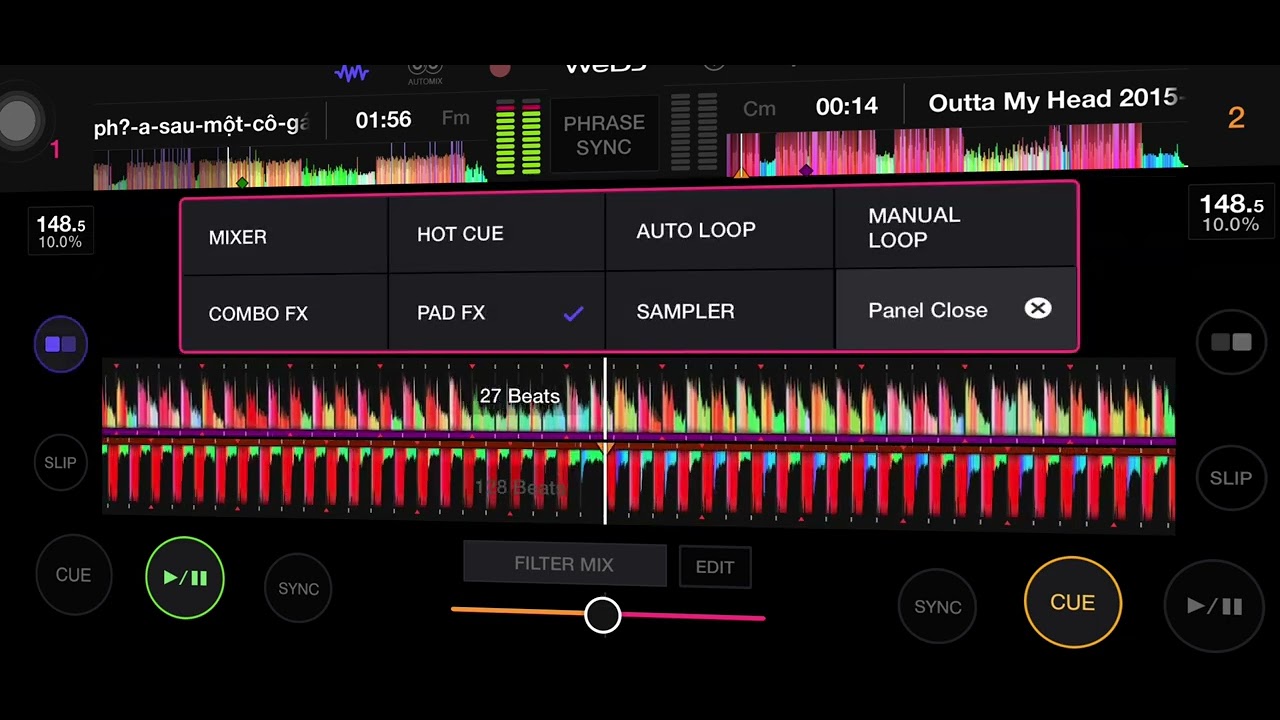
Task: Open deck 2 panel selector icon
Action: tap(1231, 342)
